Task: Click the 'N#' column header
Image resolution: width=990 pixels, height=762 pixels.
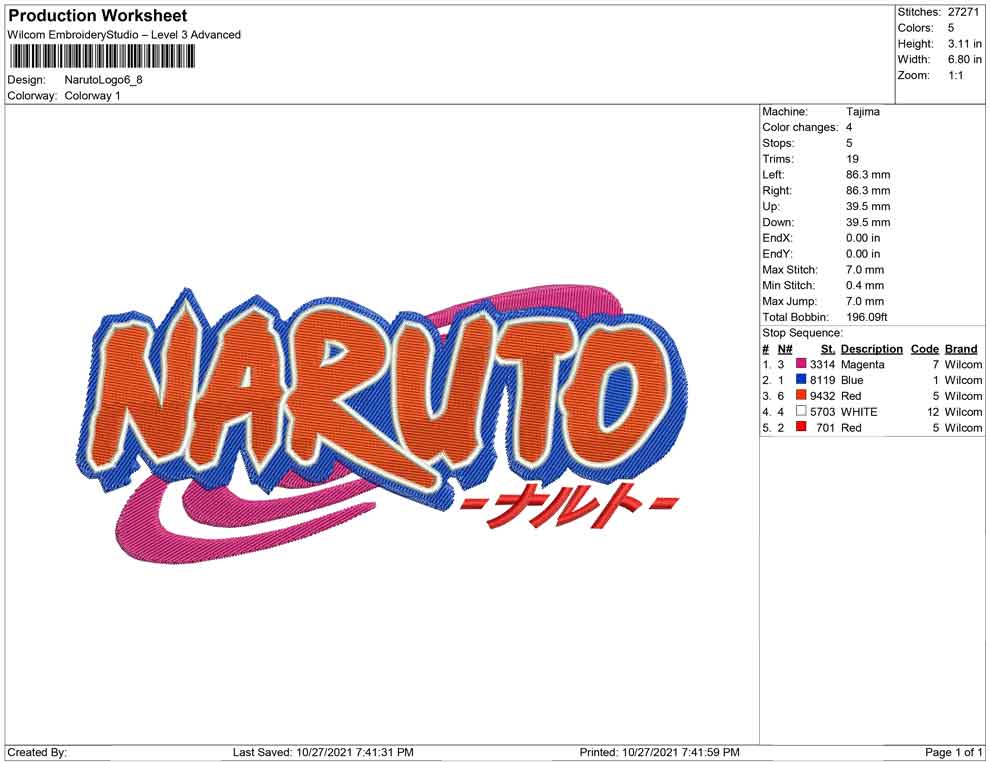Action: 785,348
